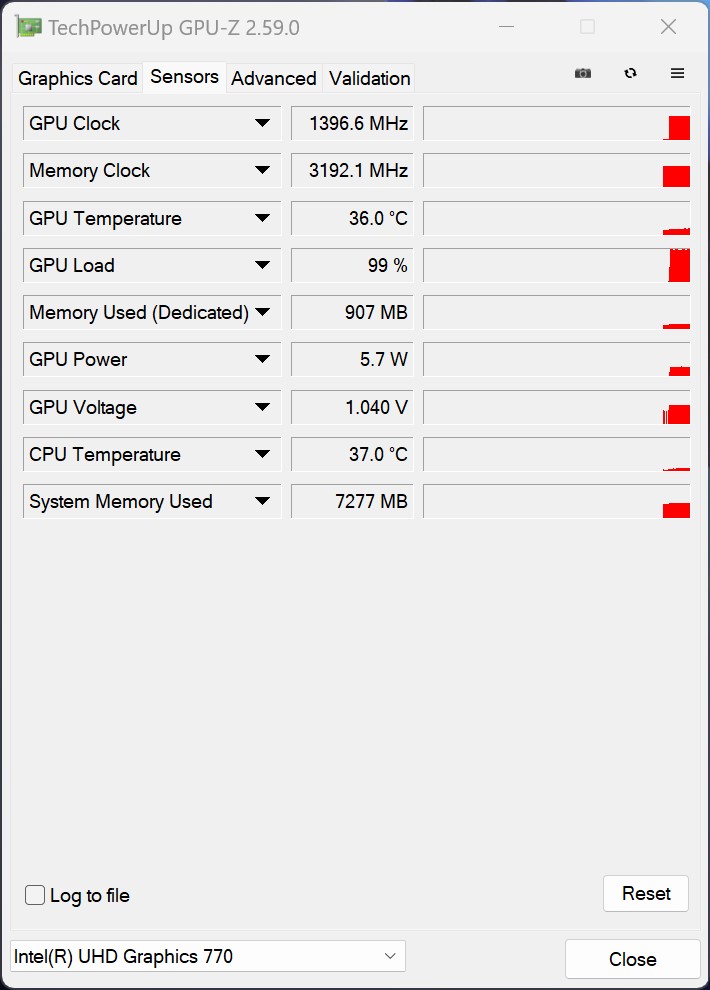This screenshot has width=710, height=990.
Task: Open the GPU Temperature dropdown arrow
Action: [x=262, y=218]
